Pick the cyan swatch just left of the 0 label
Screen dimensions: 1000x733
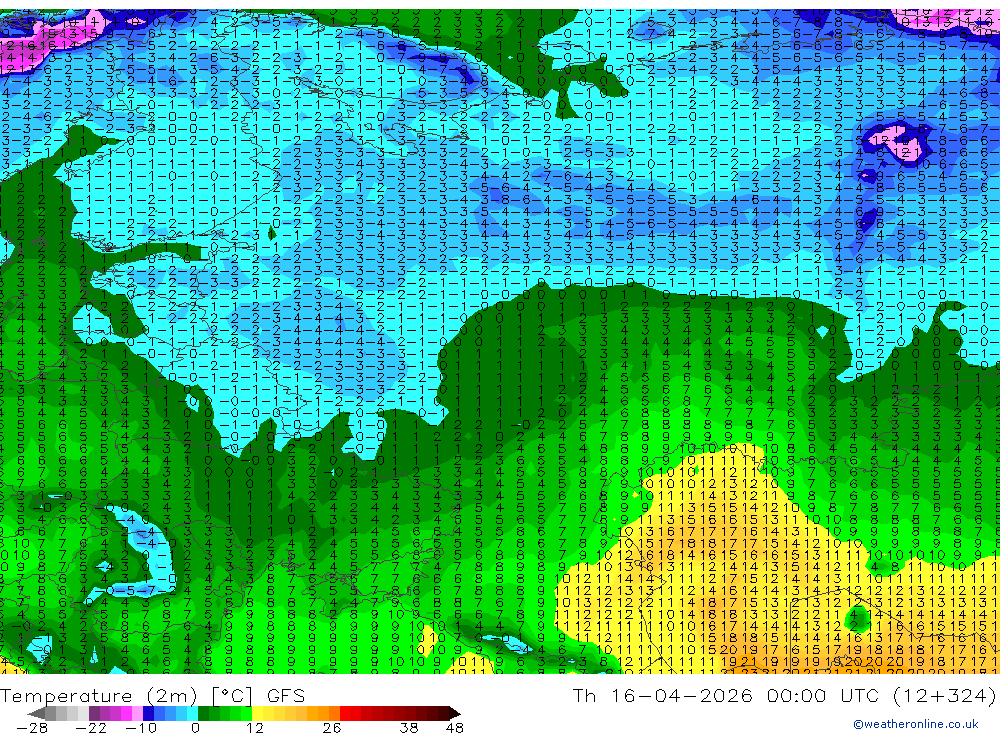pyautogui.click(x=192, y=714)
